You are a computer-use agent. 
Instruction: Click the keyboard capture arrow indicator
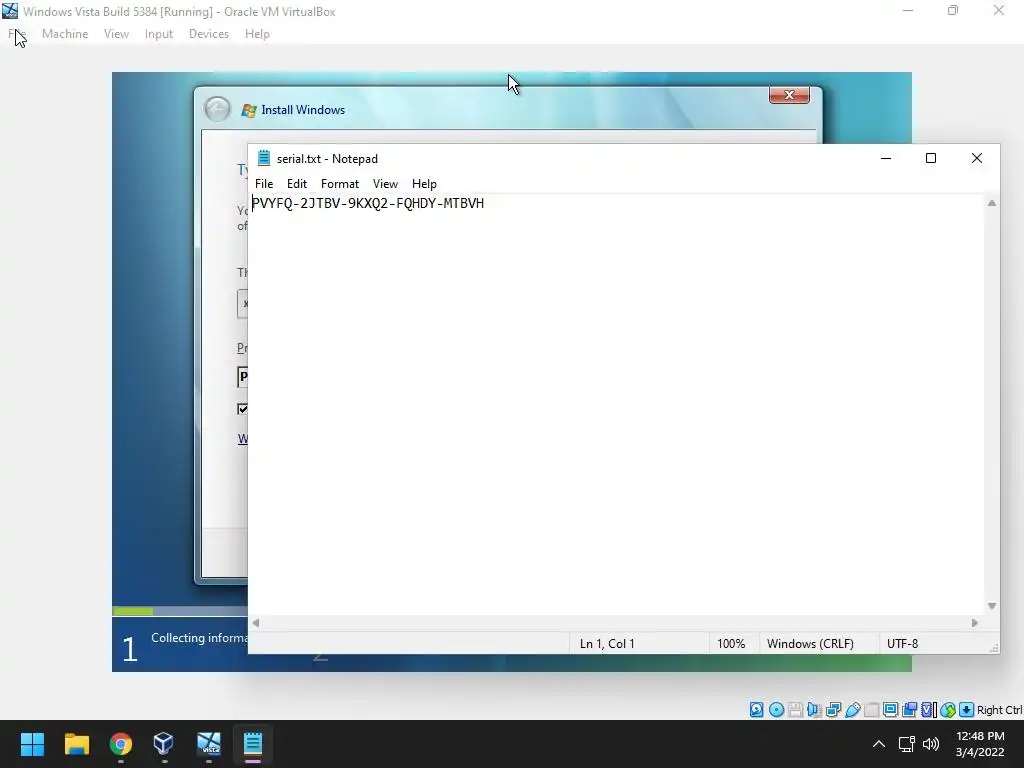click(x=967, y=710)
